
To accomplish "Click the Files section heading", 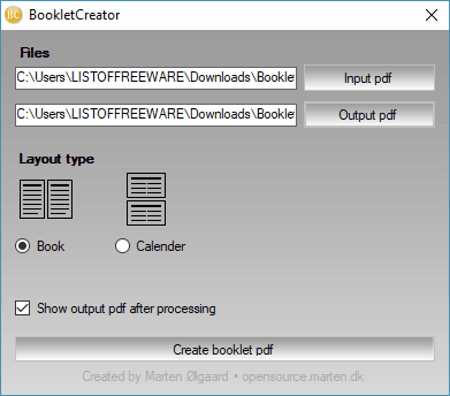I will pos(35,53).
